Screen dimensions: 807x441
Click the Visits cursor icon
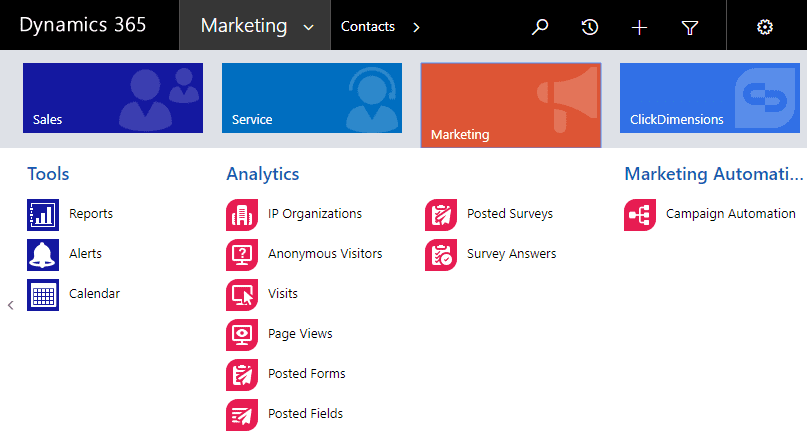242,295
